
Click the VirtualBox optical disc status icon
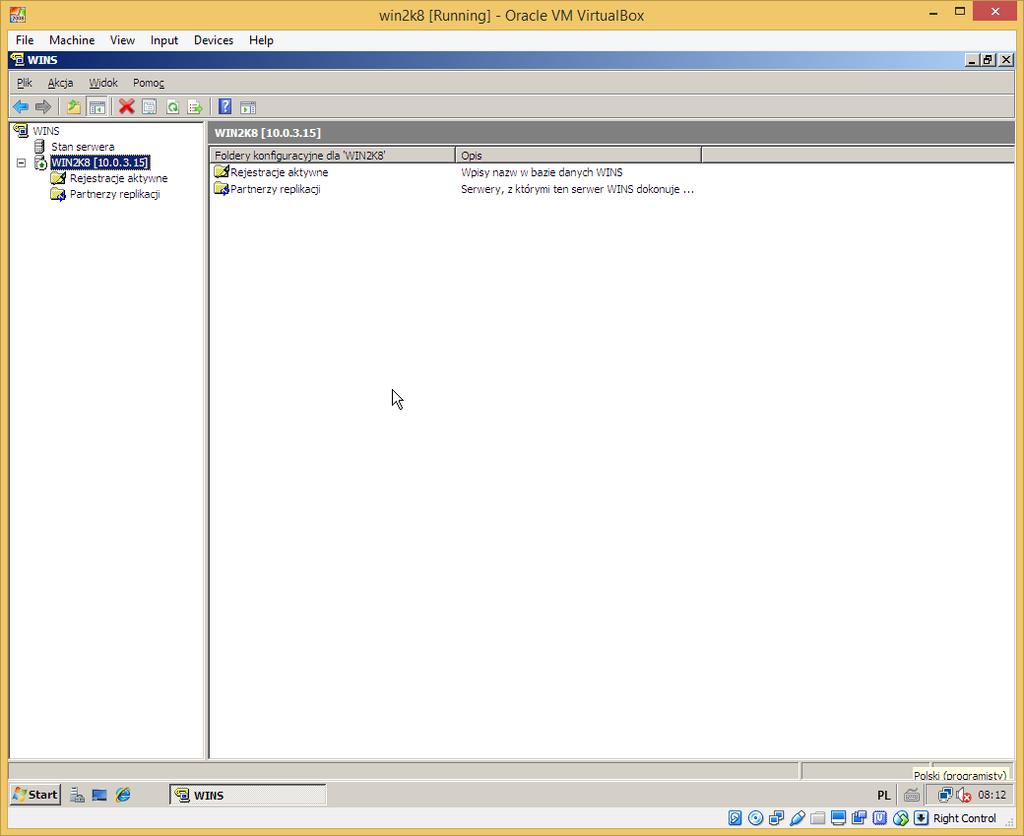pos(756,818)
